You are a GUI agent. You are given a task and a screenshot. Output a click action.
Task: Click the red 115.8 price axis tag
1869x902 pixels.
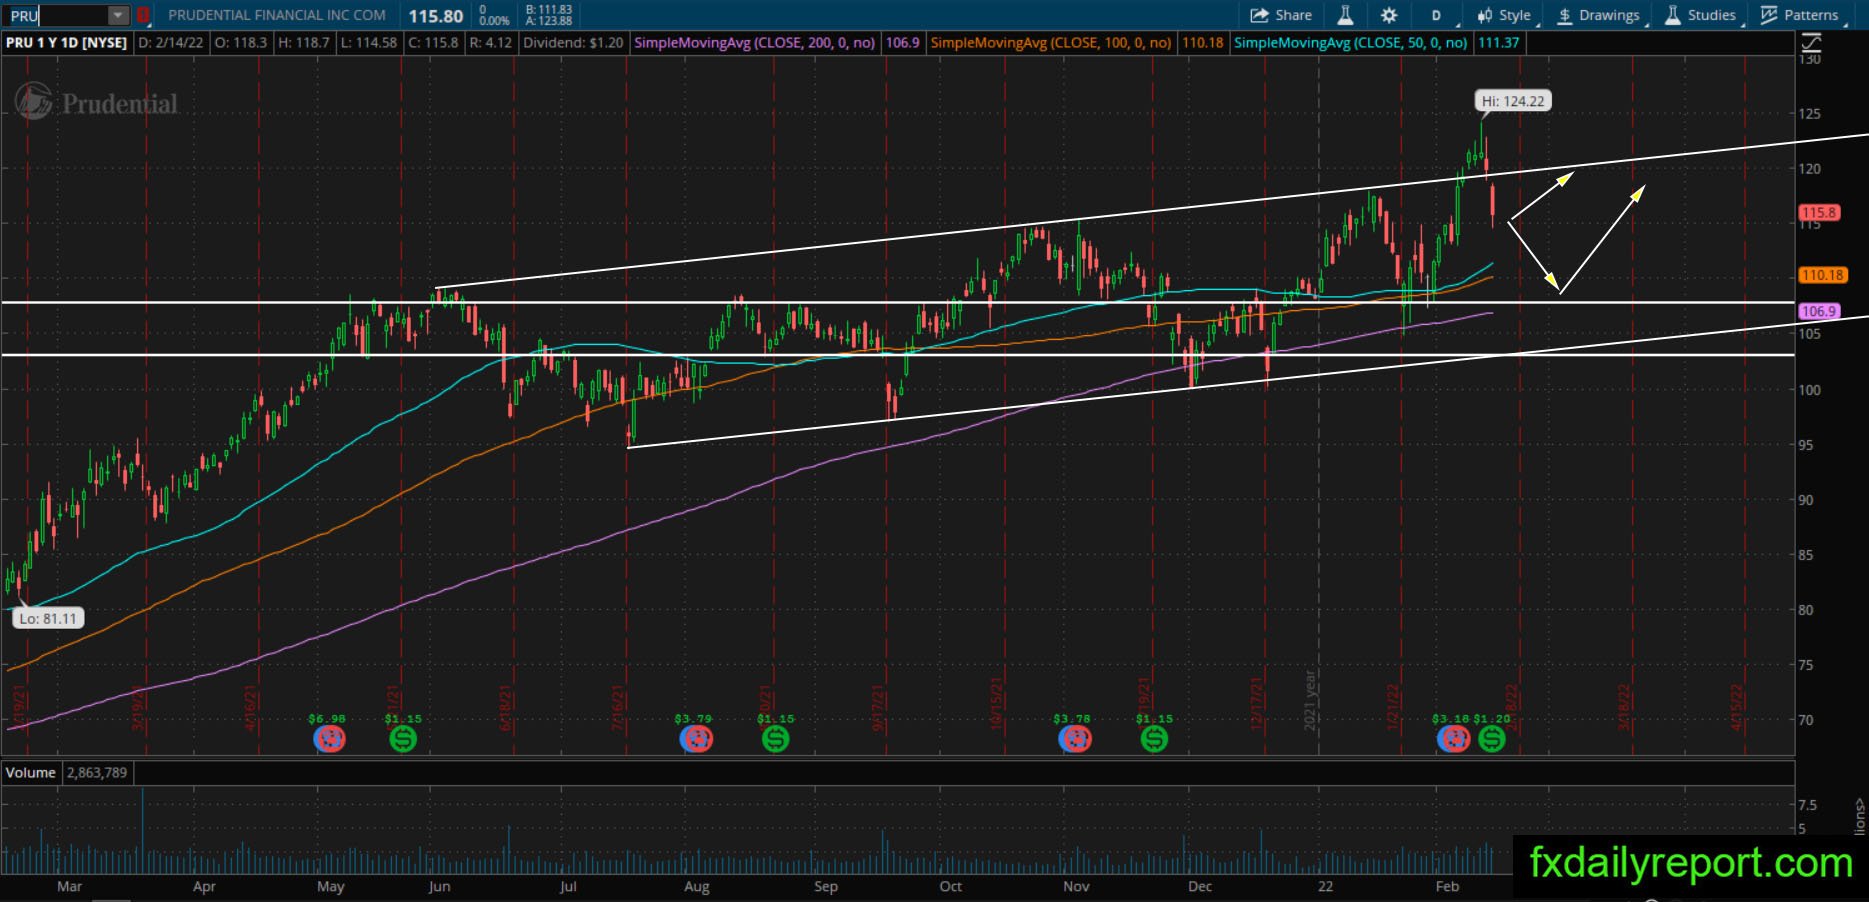[1819, 212]
